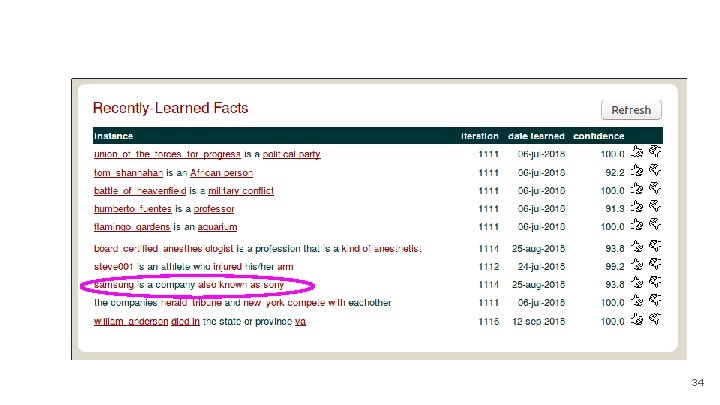This screenshot has width=720, height=405.
Task: Click the 'date learned' column header
Action: (x=536, y=136)
